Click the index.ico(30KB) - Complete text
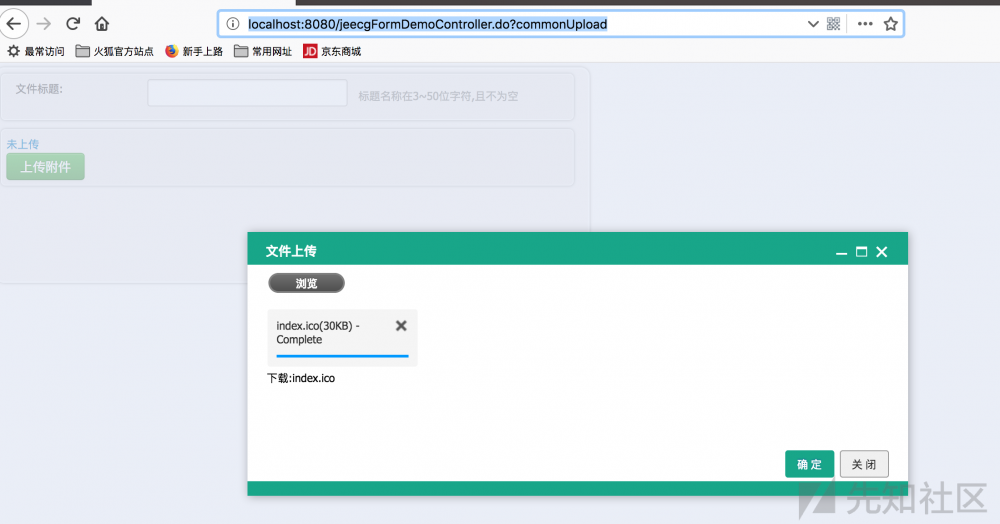 [x=318, y=333]
